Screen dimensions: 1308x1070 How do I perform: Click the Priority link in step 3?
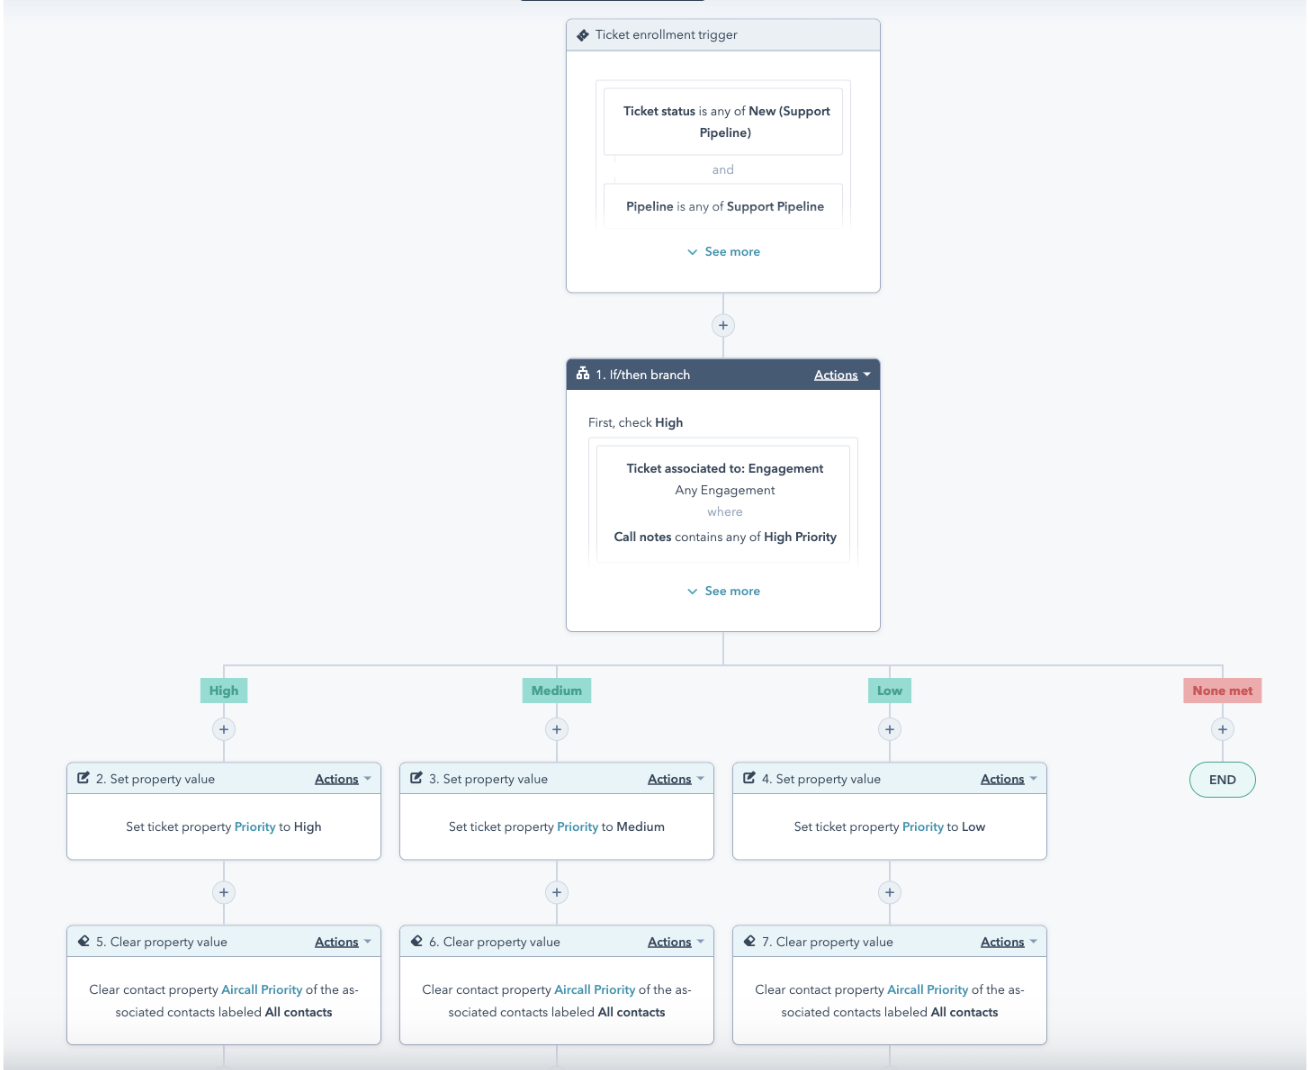point(577,827)
